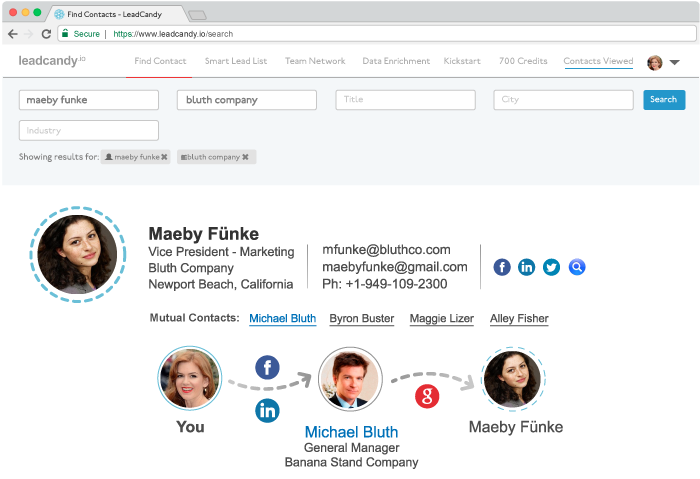This screenshot has height=479, width=700.
Task: Click the large Michael Bluth name under his photo
Action: click(351, 432)
